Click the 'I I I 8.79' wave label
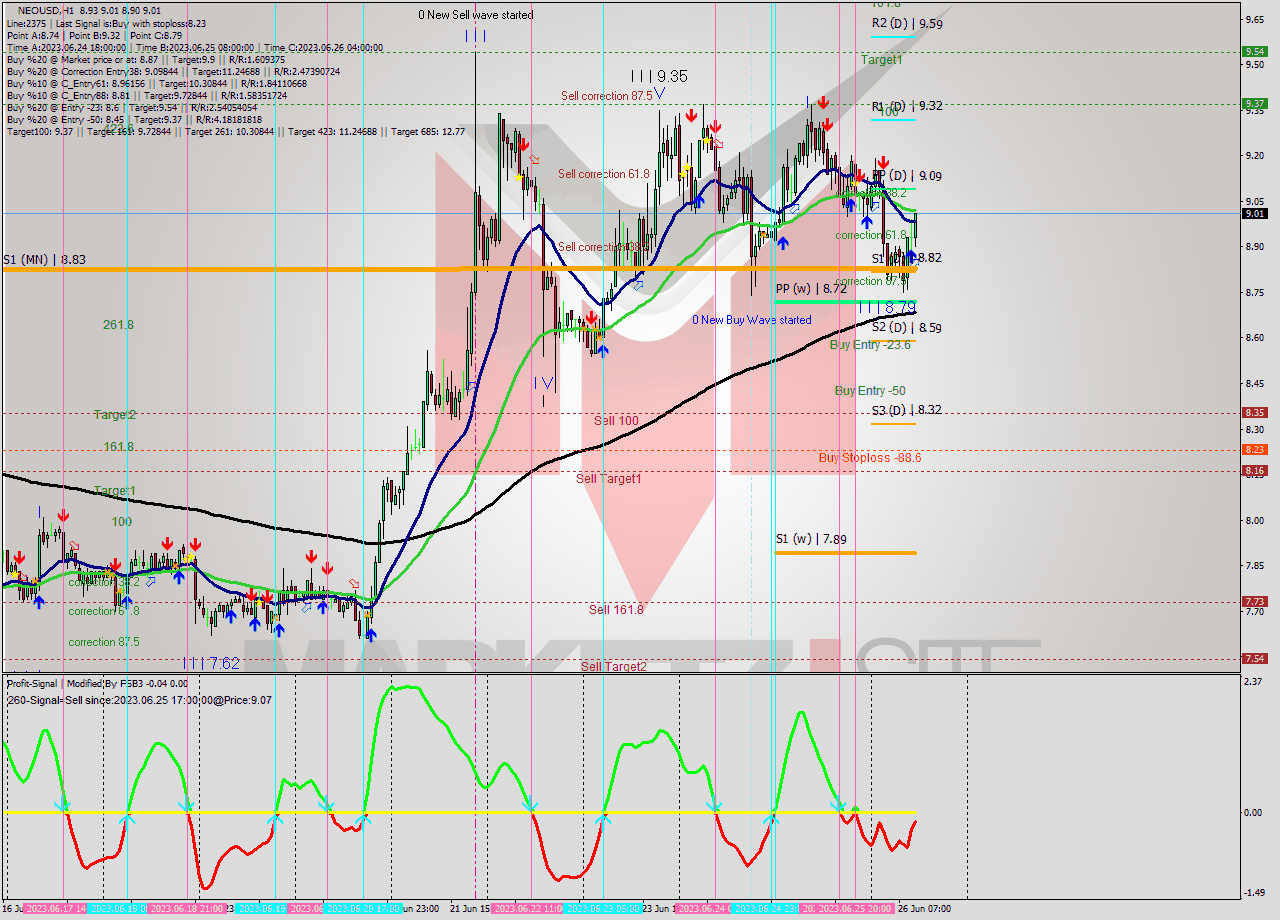1280x920 pixels. [888, 306]
